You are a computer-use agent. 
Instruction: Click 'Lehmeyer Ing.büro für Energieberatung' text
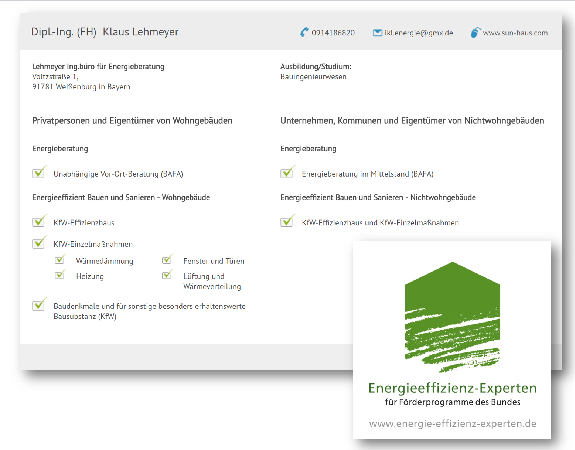pos(98,66)
